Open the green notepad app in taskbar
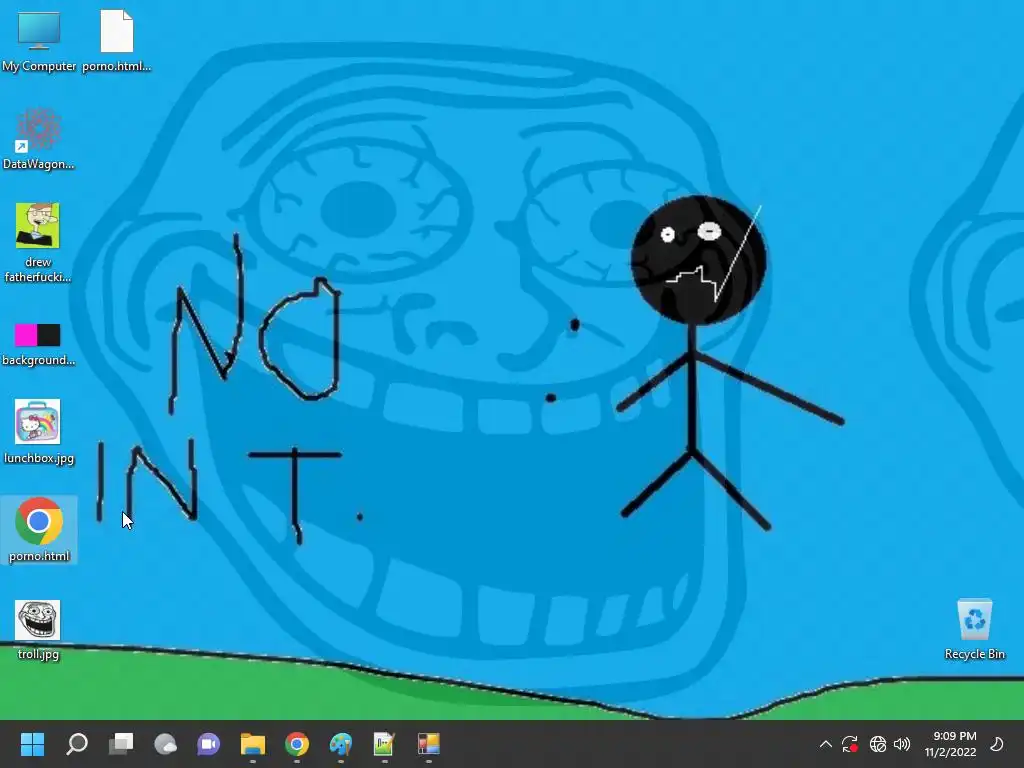The image size is (1024, 768). pos(384,744)
